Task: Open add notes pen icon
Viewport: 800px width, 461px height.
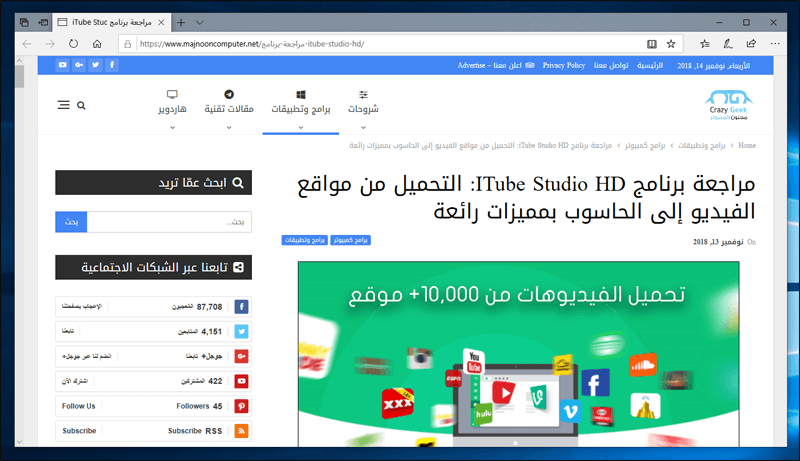Action: coord(728,44)
